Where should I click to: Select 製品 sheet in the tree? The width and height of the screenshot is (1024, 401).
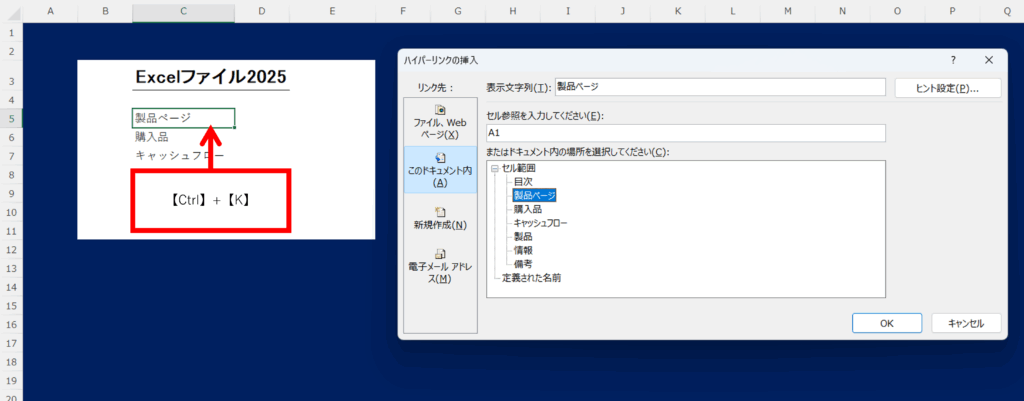click(523, 237)
